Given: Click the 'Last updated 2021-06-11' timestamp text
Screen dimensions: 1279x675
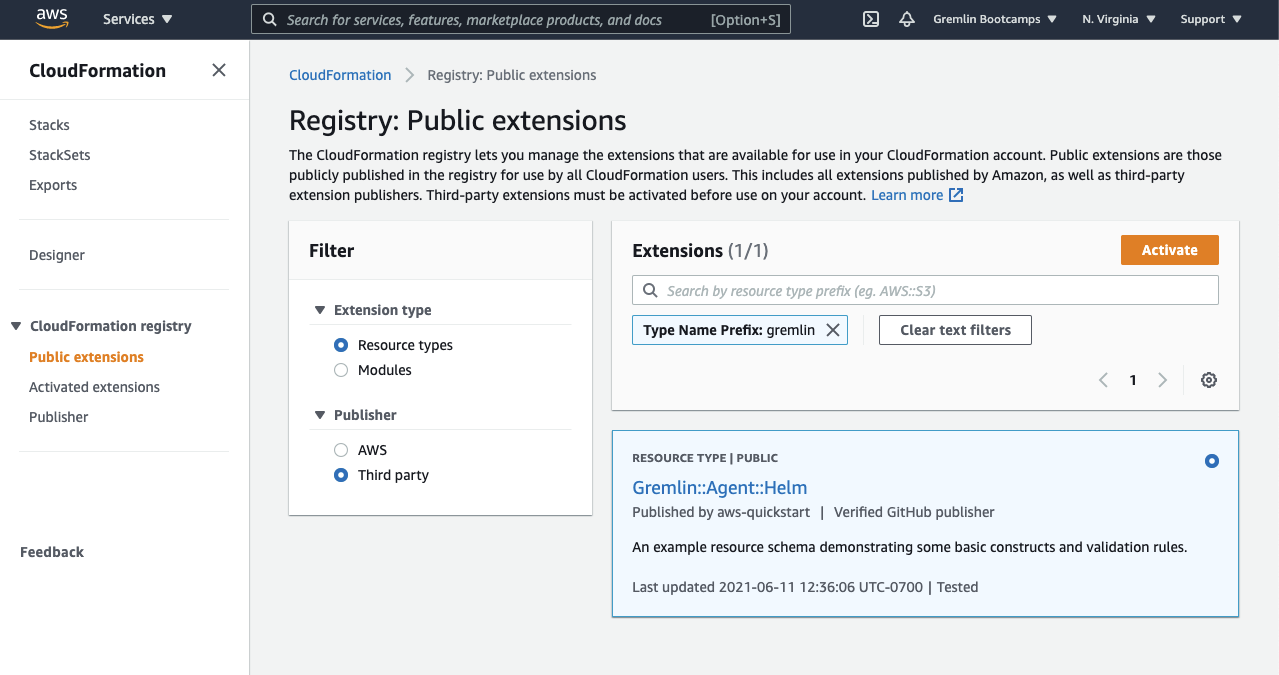Looking at the screenshot, I should (777, 587).
